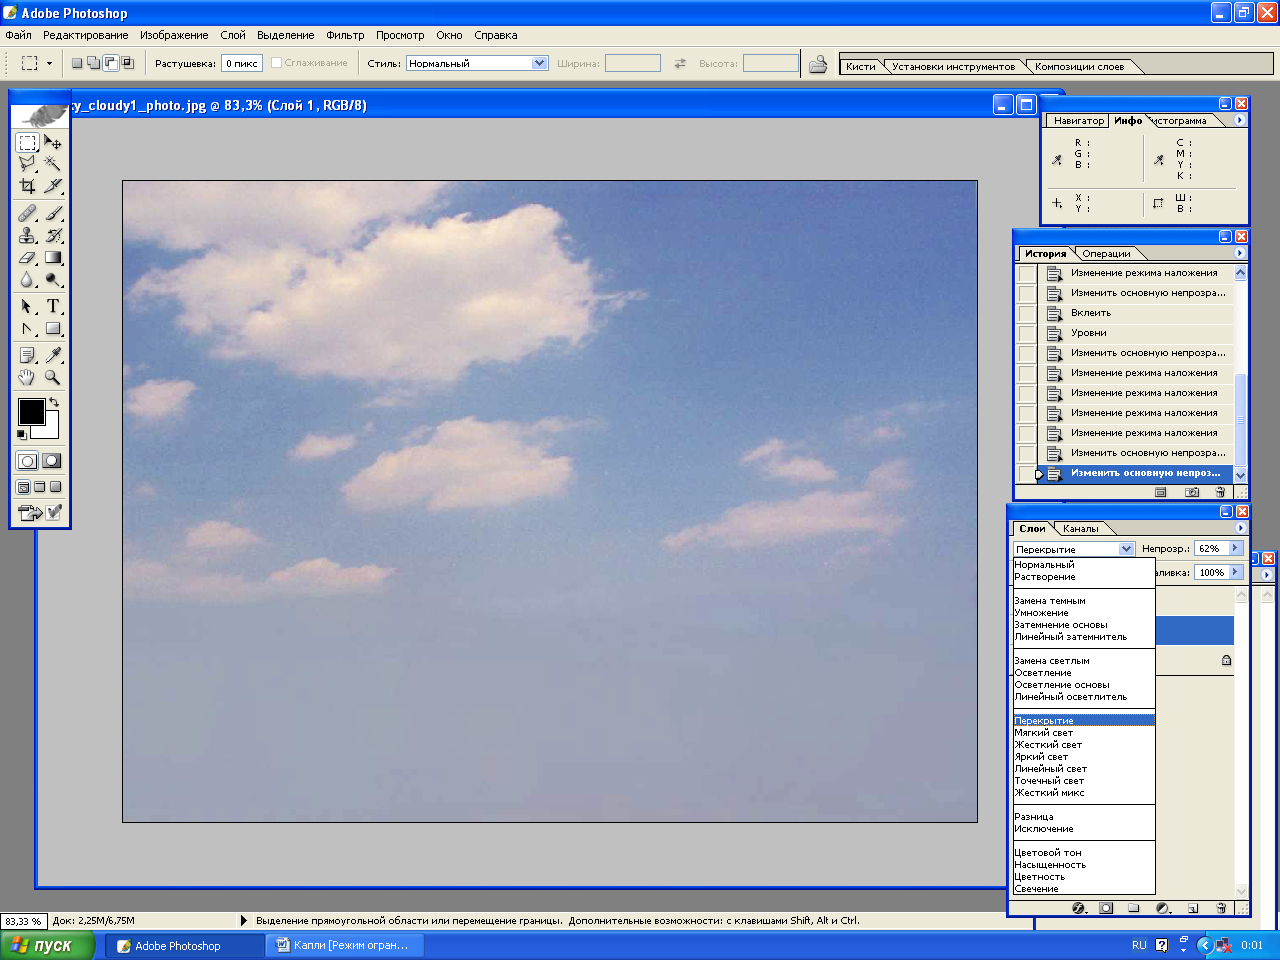Open the Фильтр menu
Image resolution: width=1280 pixels, height=960 pixels.
345,35
